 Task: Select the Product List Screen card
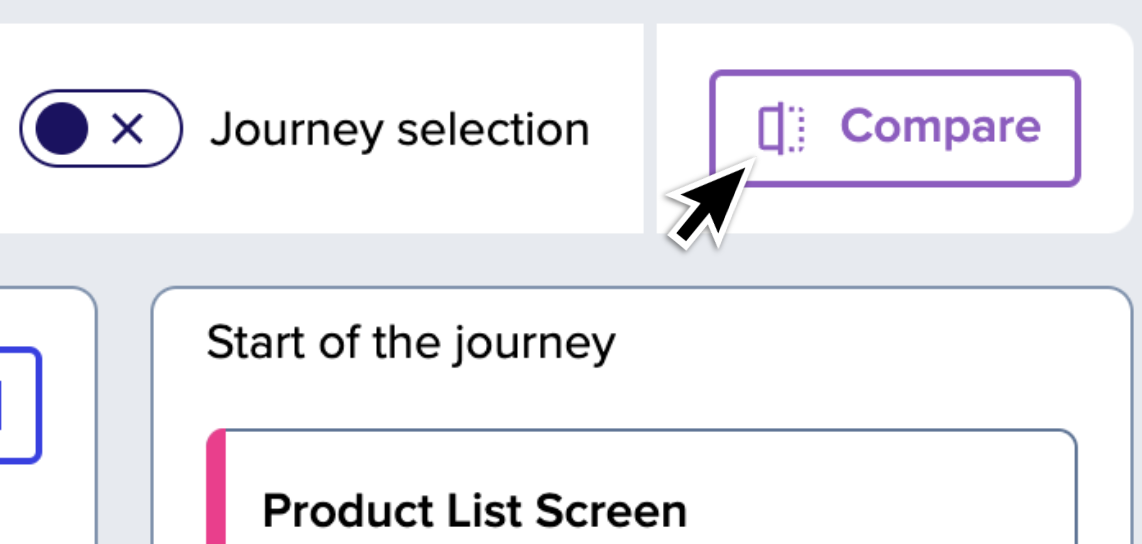[x=642, y=486]
